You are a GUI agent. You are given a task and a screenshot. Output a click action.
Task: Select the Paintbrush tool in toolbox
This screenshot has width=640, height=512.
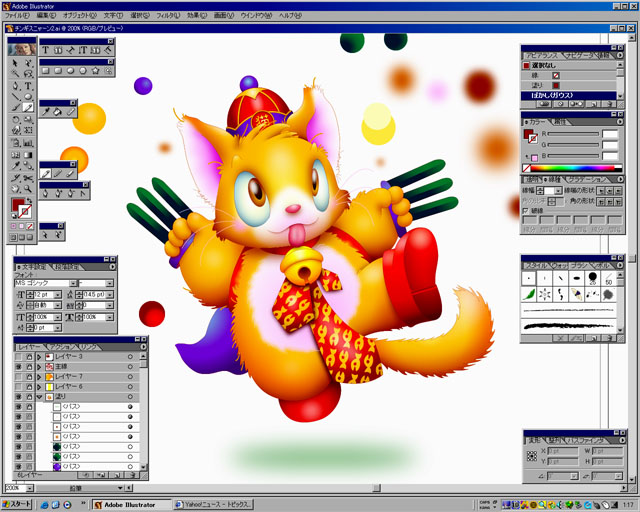16,108
